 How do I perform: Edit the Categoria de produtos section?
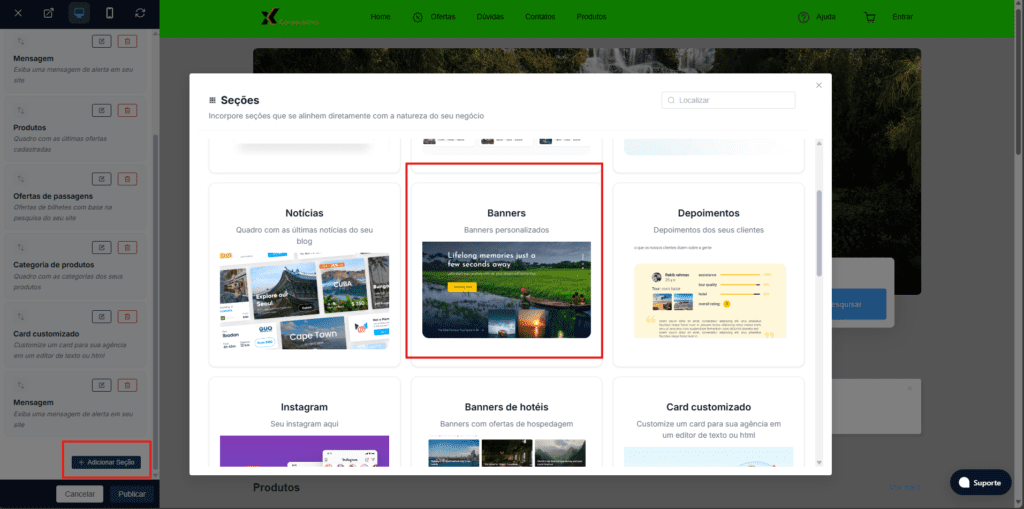pyautogui.click(x=101, y=248)
